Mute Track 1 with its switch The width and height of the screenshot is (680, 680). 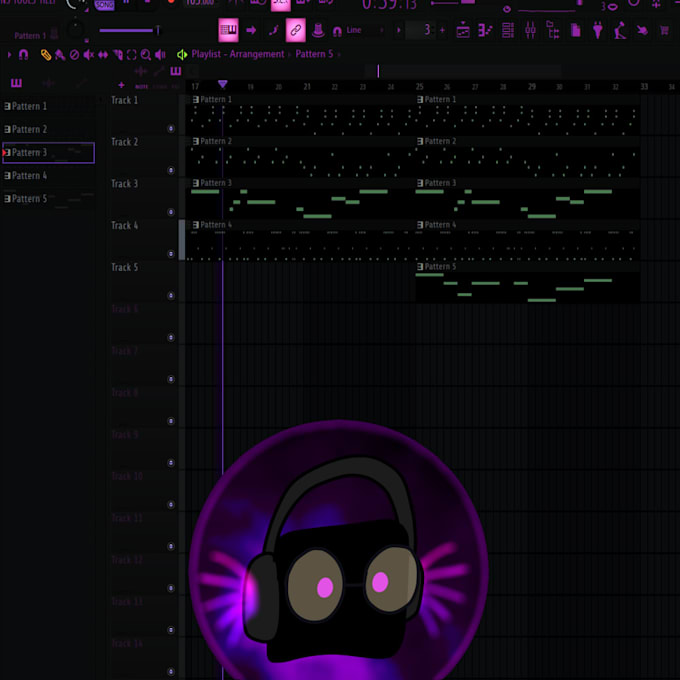tap(171, 128)
